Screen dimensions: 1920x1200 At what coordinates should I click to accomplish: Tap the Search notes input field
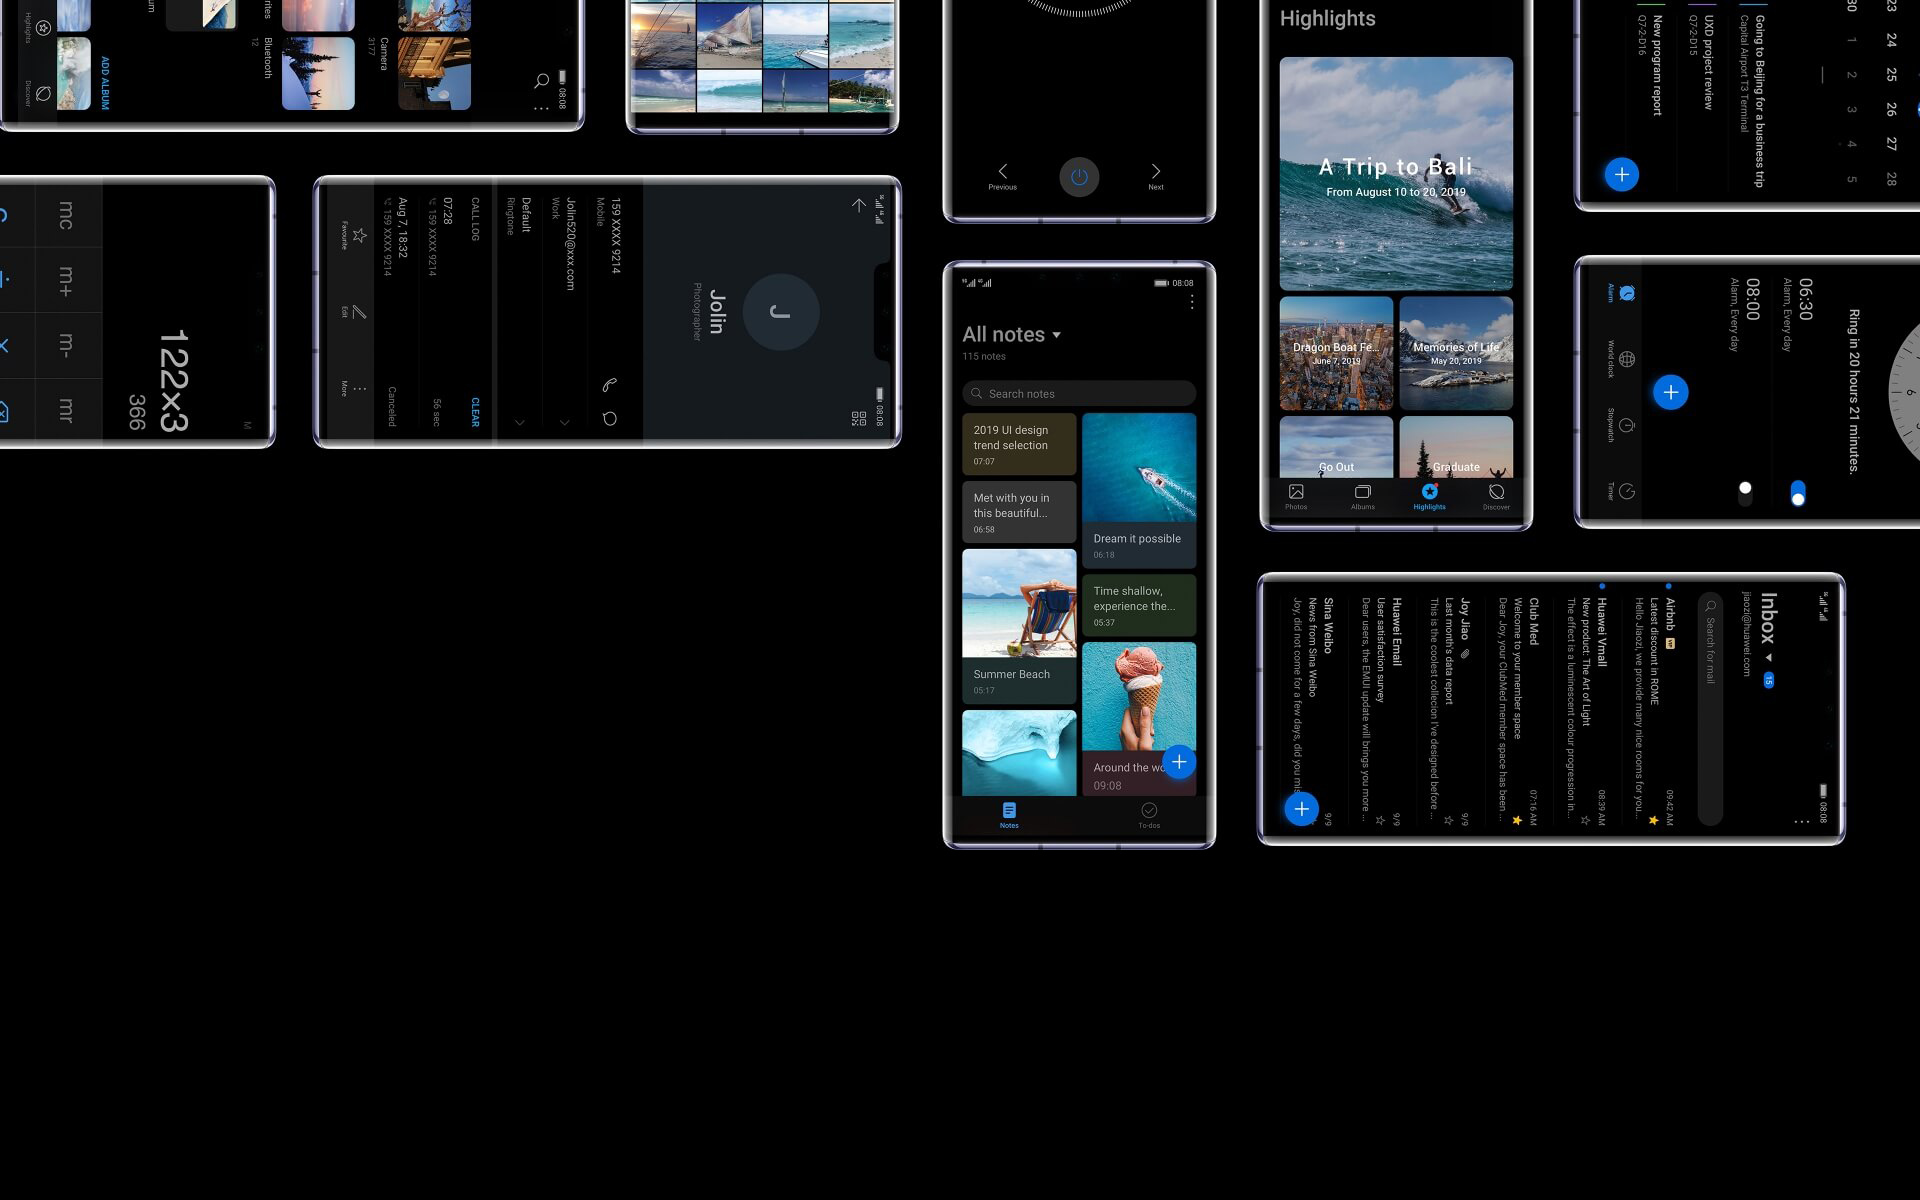pos(1078,393)
